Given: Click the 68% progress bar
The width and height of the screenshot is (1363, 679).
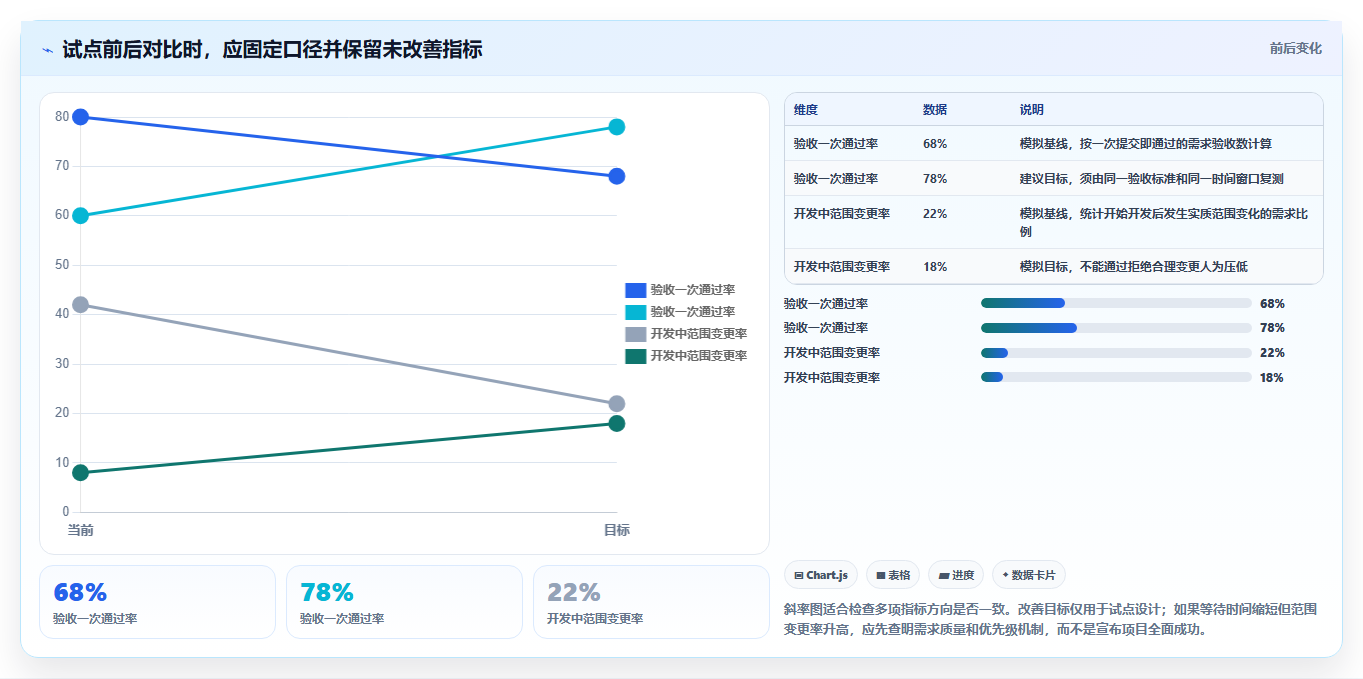Looking at the screenshot, I should (x=1116, y=303).
